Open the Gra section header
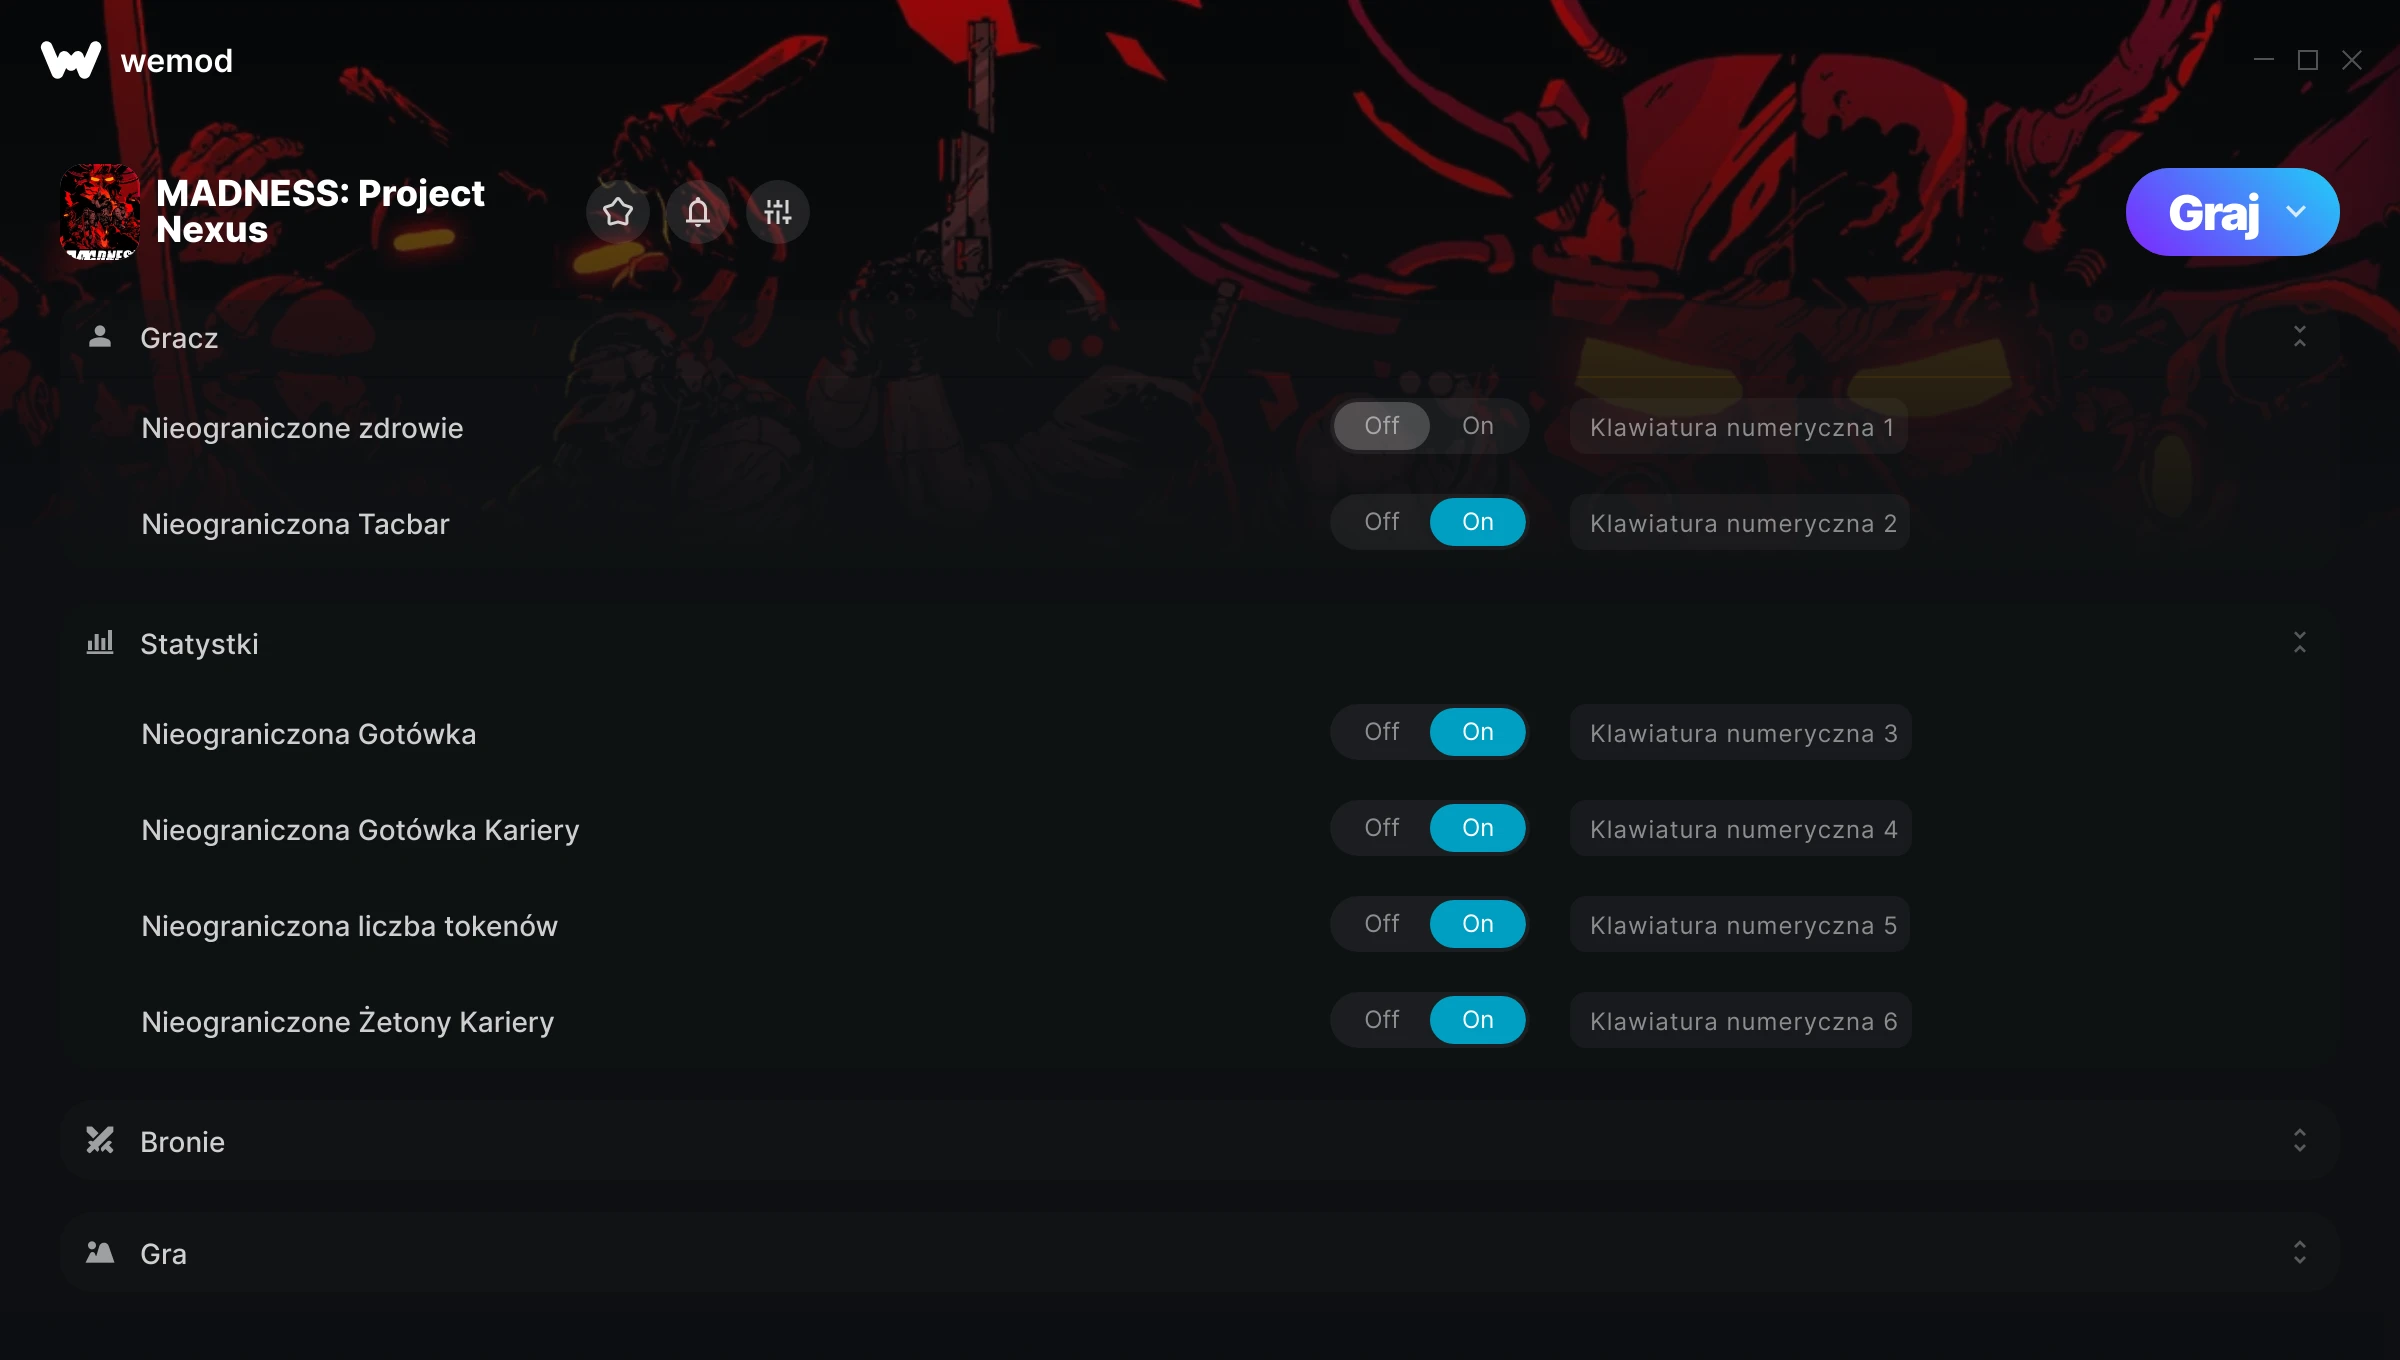The image size is (2400, 1360). pos(1200,1253)
